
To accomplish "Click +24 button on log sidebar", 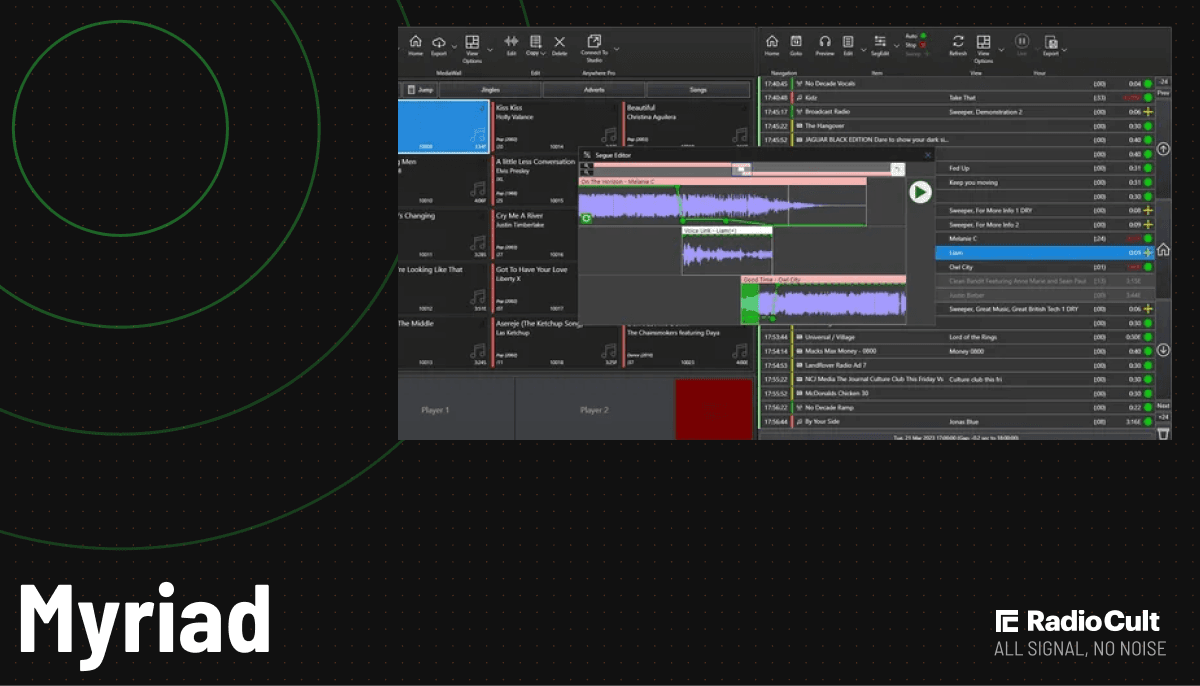I will pyautogui.click(x=1163, y=416).
